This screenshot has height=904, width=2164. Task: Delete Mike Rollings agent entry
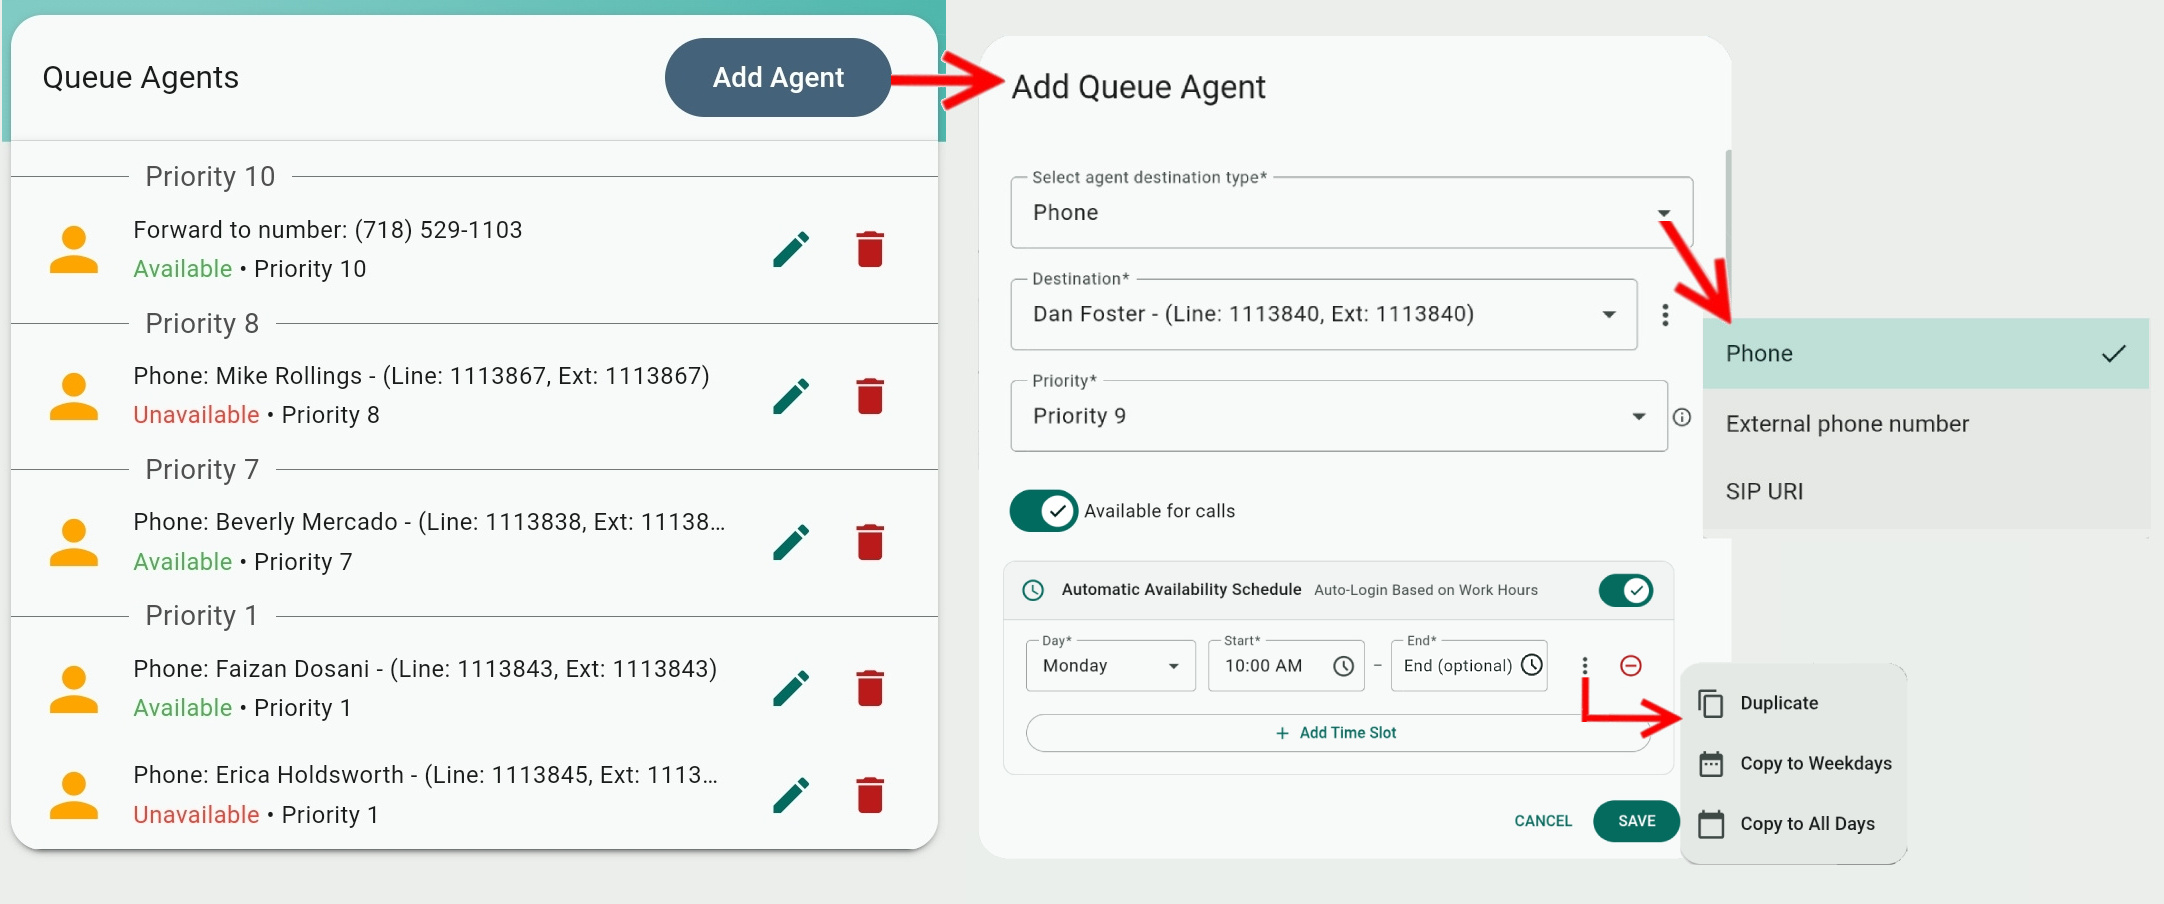(x=870, y=396)
